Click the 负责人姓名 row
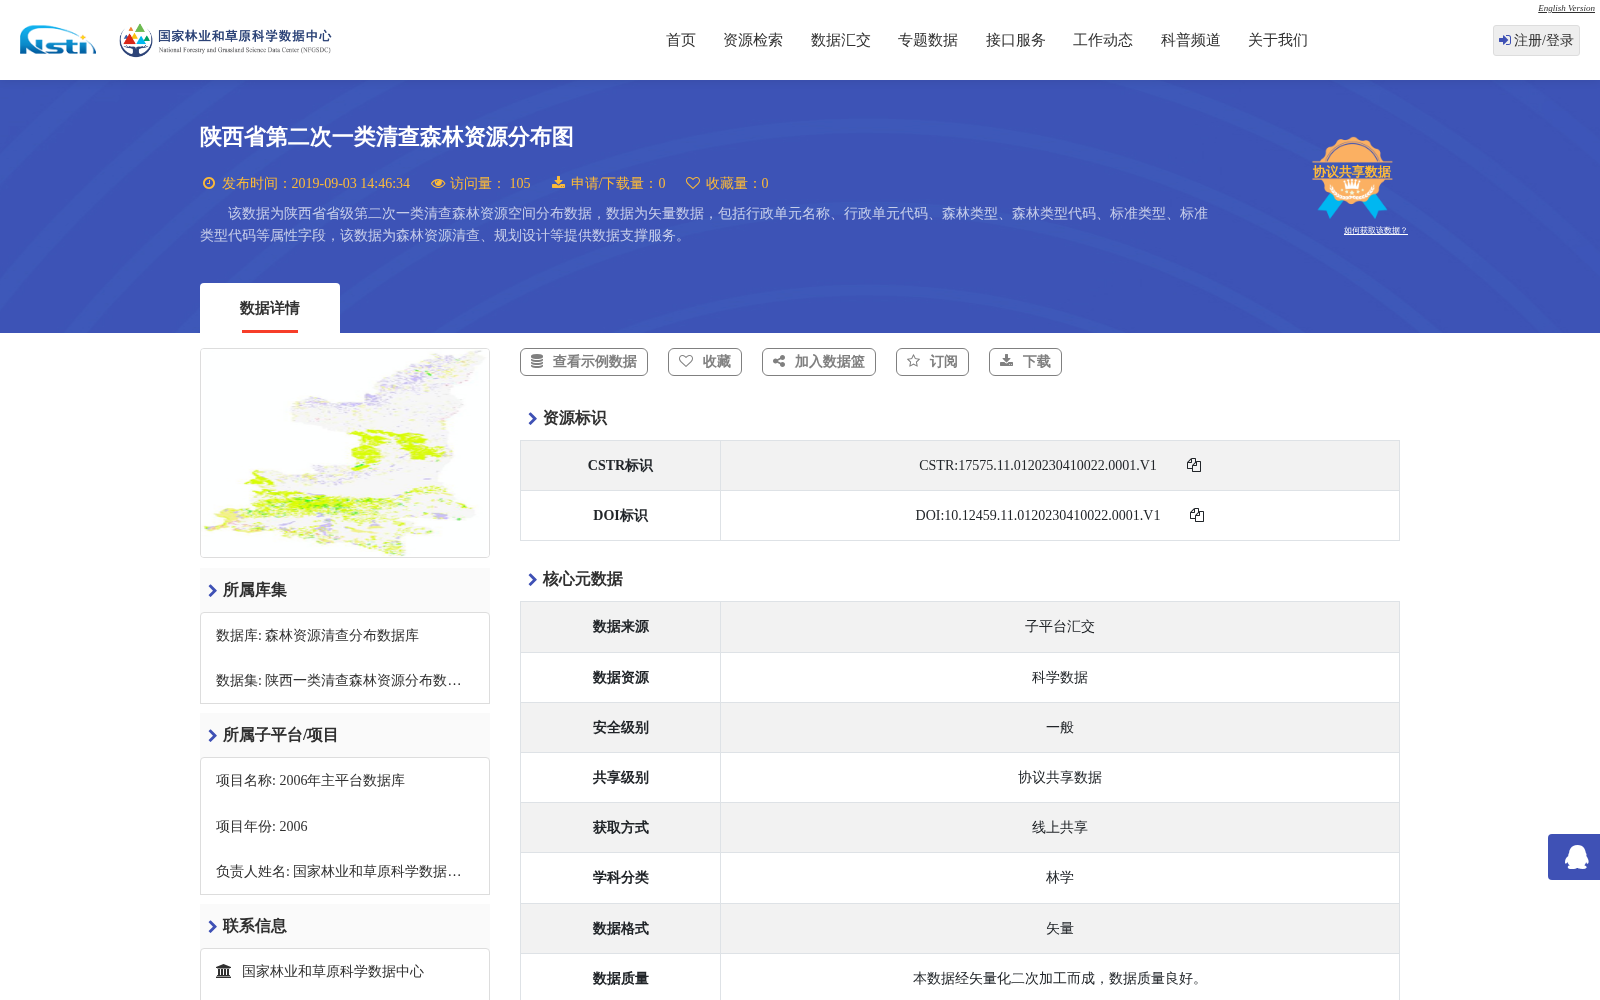1600x1000 pixels. 345,872
